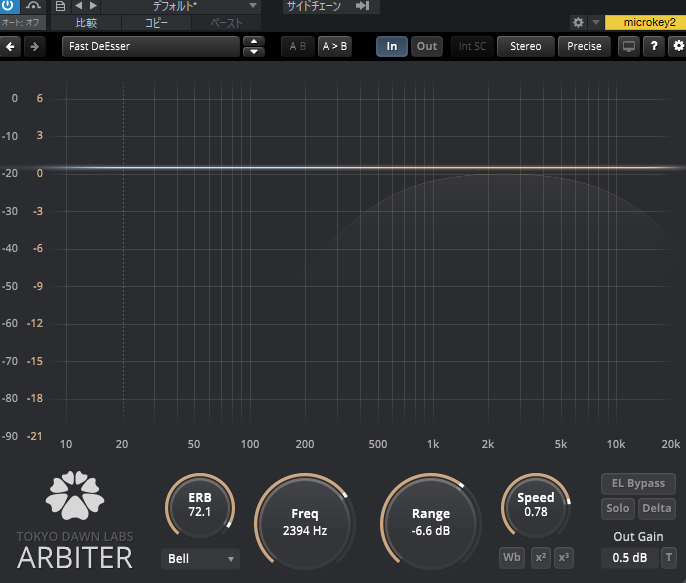Click the redo arrow icon
The width and height of the screenshot is (686, 583).
click(x=34, y=46)
